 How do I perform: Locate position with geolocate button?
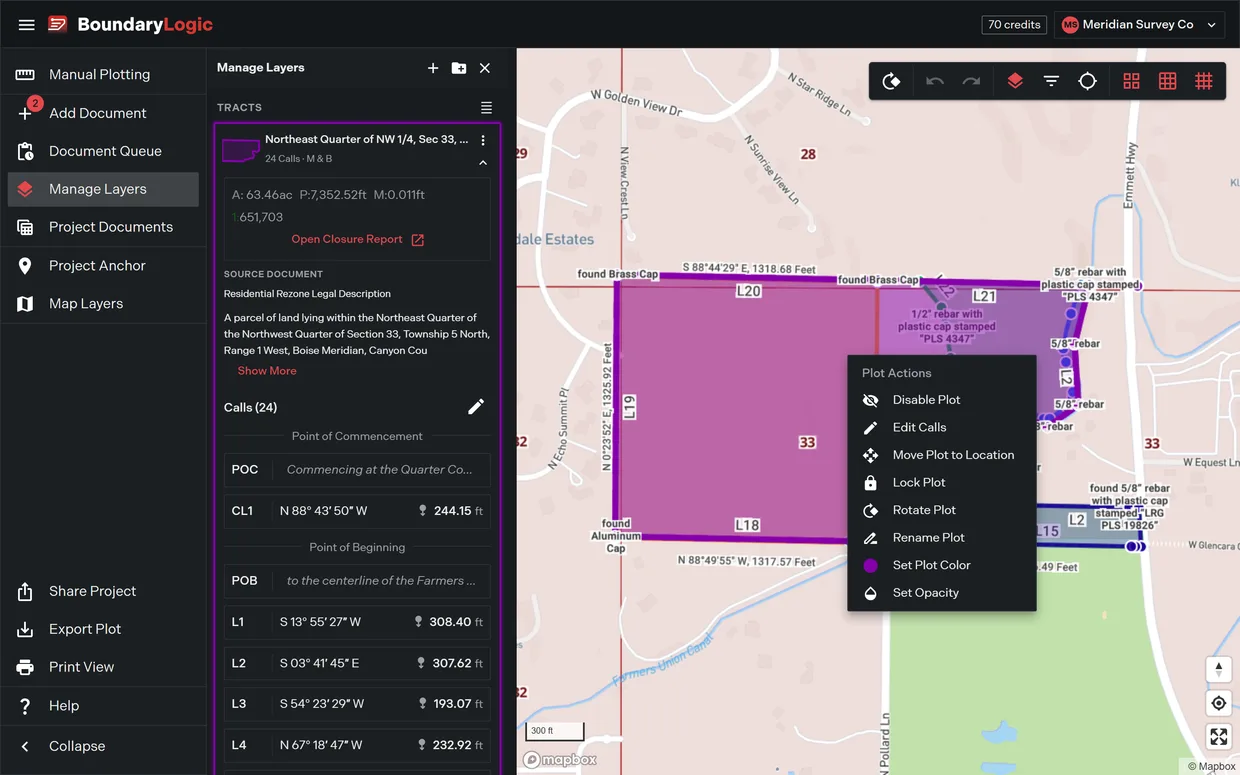point(1218,703)
